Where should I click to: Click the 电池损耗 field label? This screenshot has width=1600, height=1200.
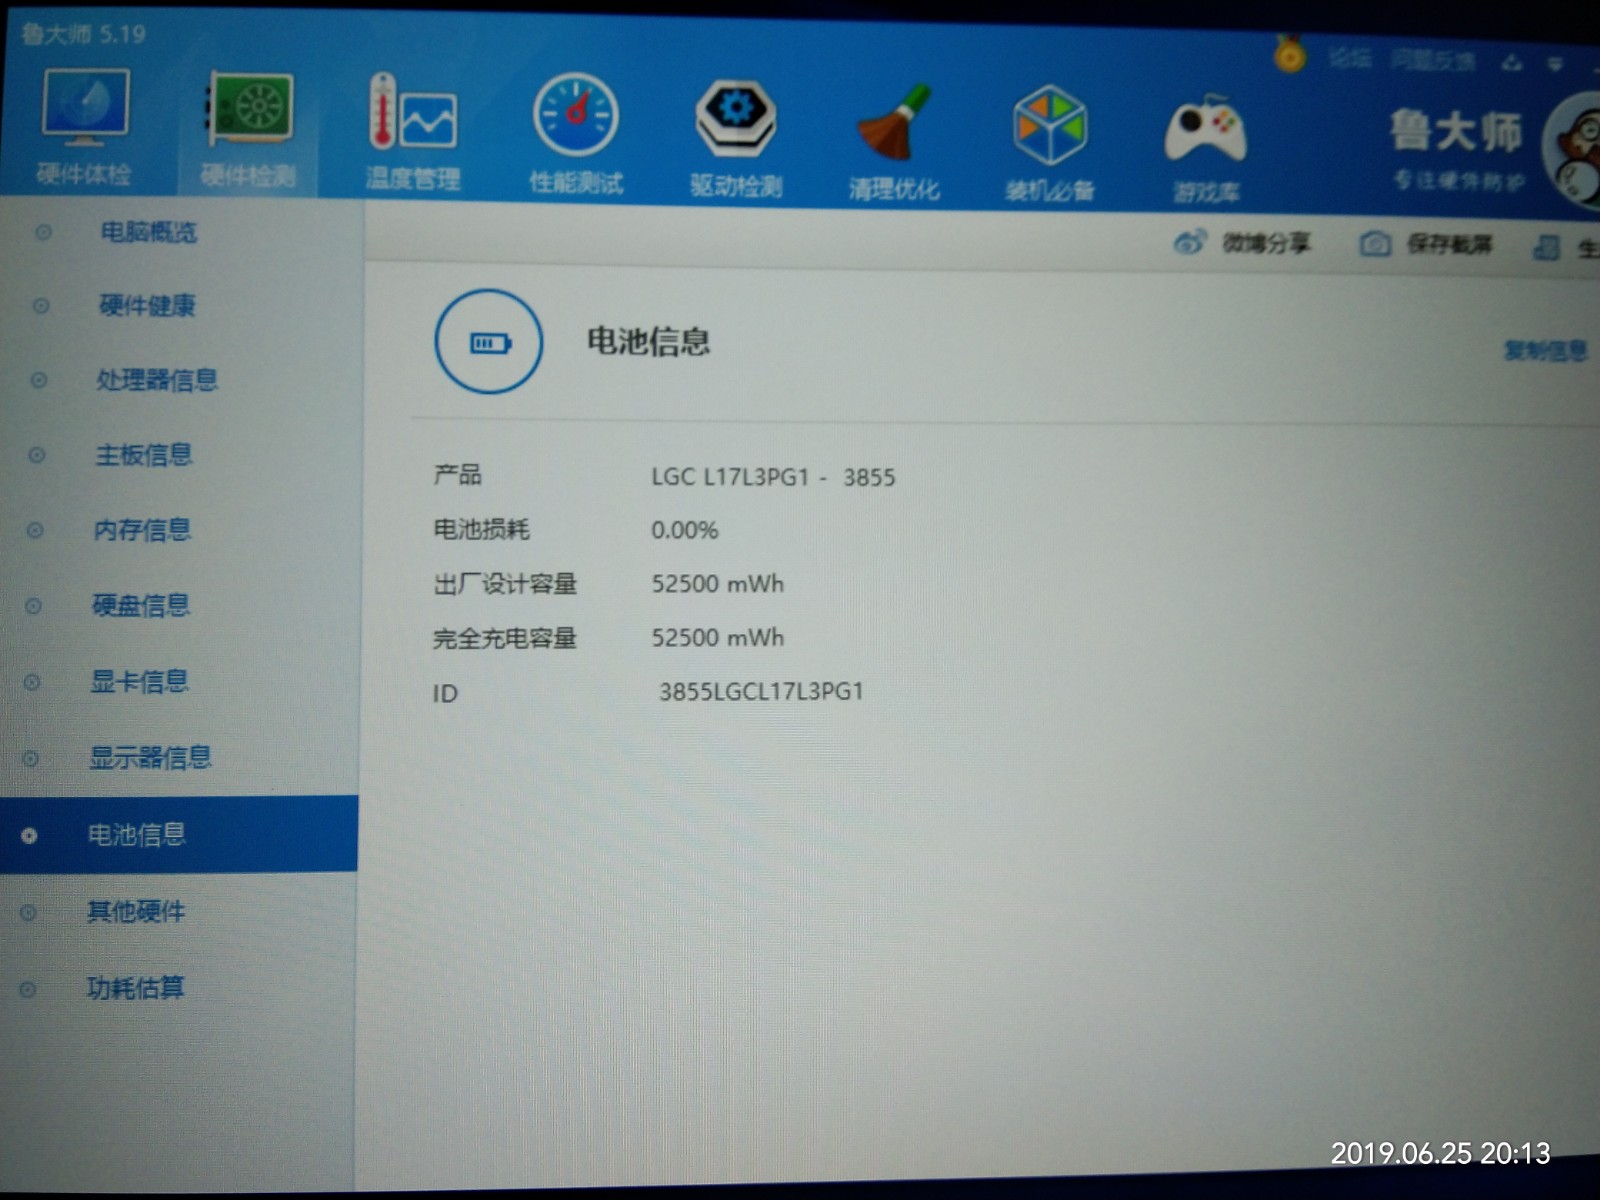click(481, 529)
